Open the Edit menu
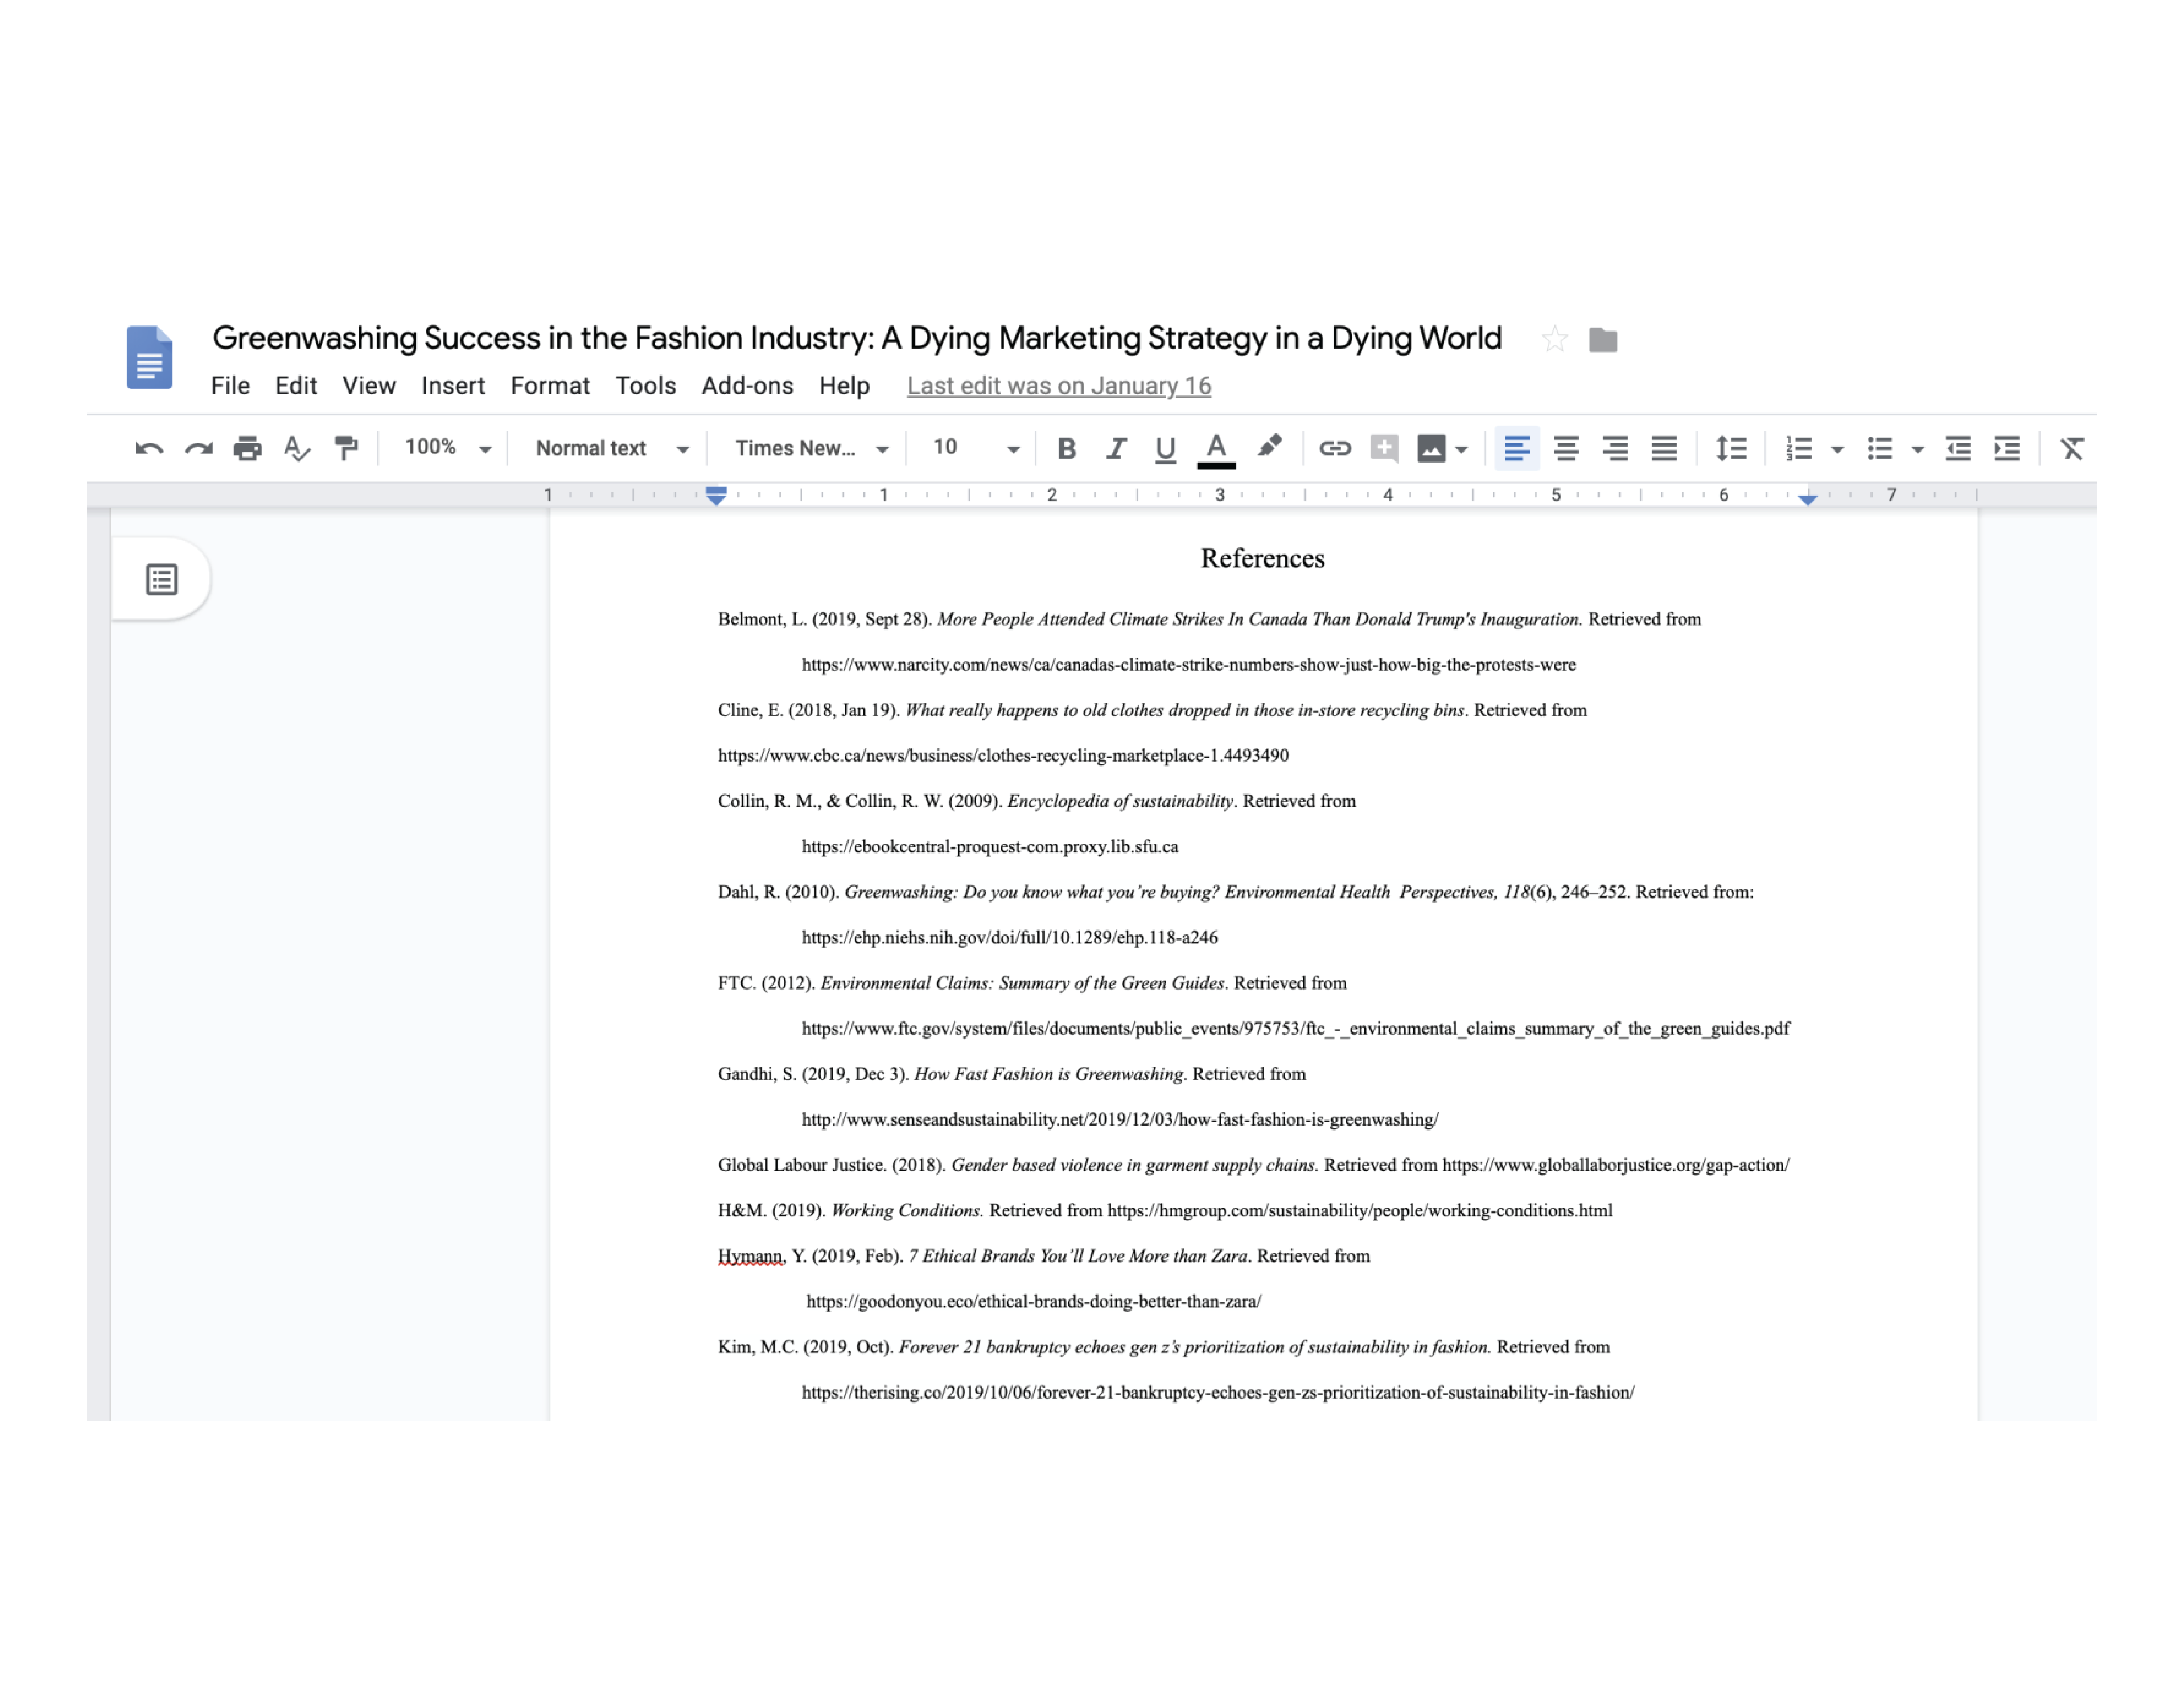Screen dimensions: 2184x1688 (x=296, y=386)
